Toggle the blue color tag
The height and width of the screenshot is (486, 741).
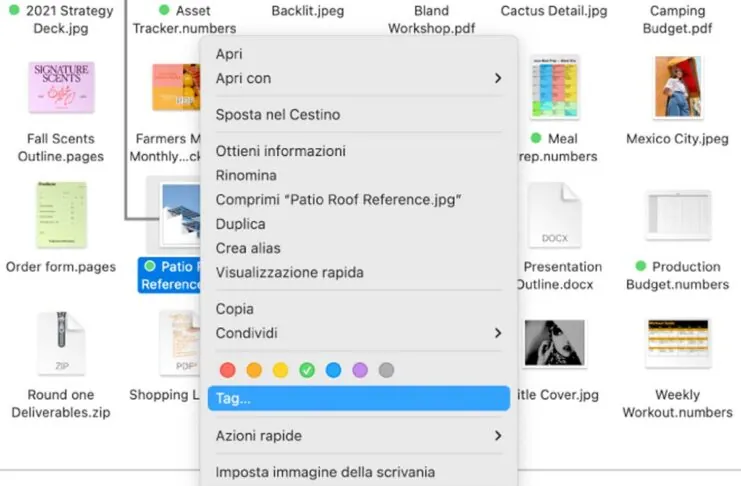pyautogui.click(x=333, y=370)
